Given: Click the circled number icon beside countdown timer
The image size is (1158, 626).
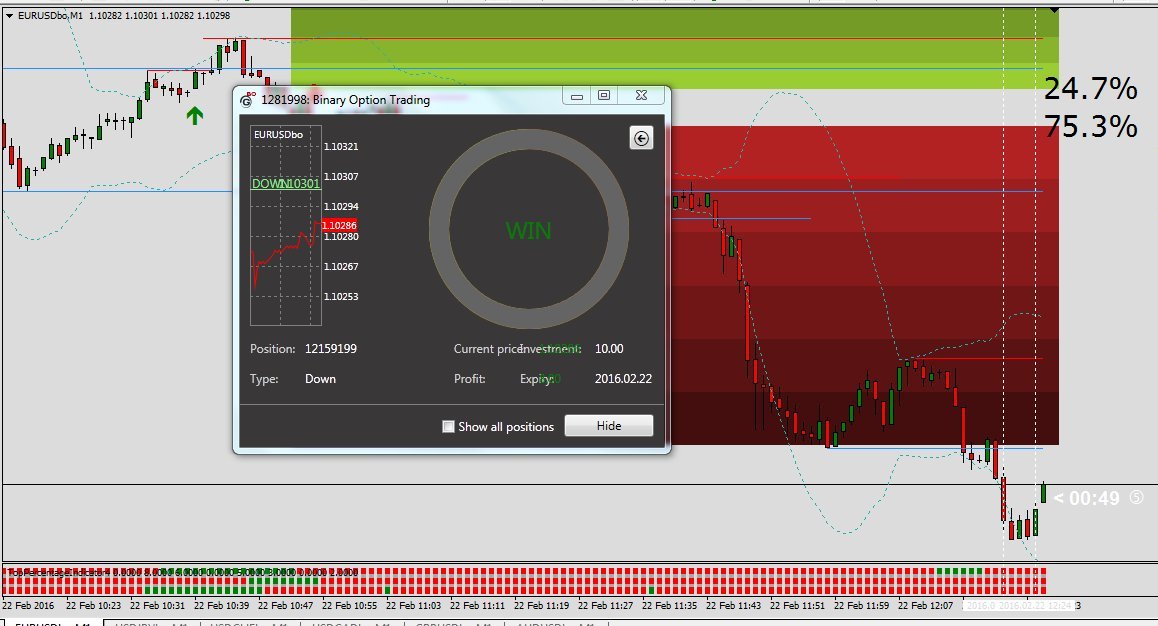Looking at the screenshot, I should [x=1136, y=497].
